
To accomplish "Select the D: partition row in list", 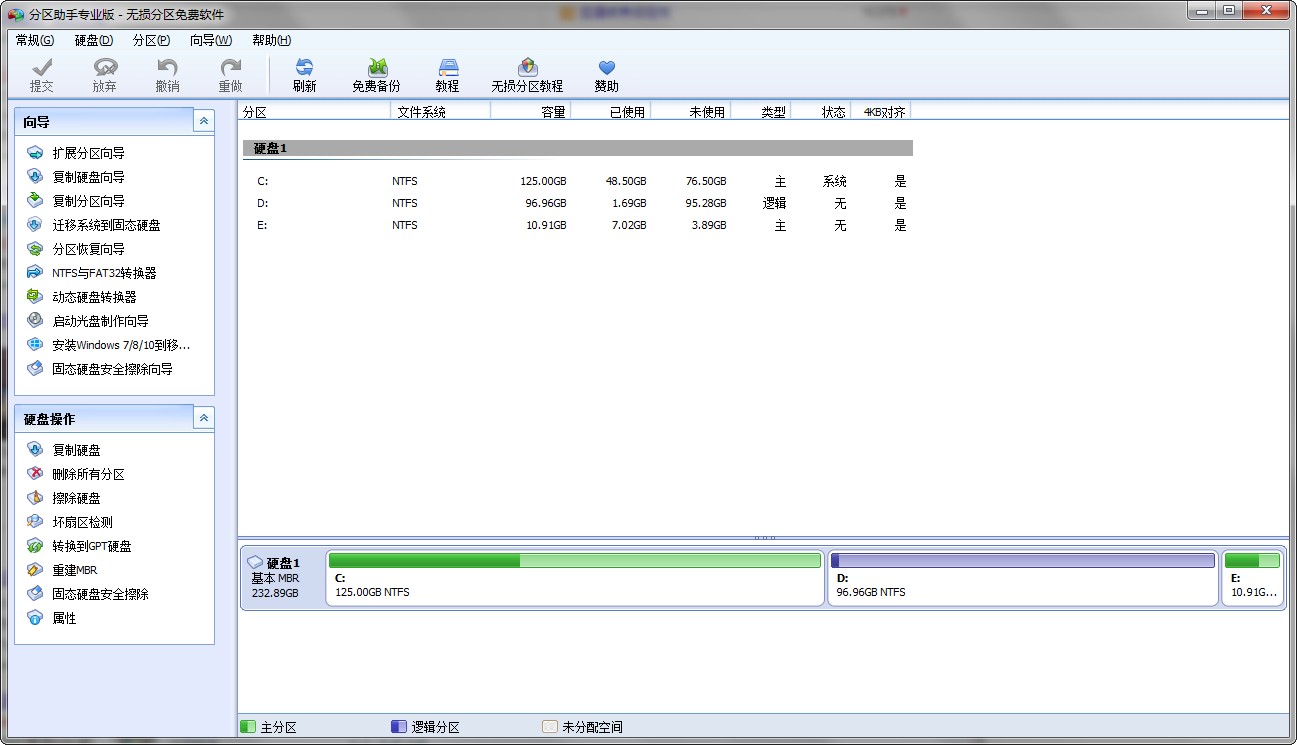I will (x=575, y=203).
